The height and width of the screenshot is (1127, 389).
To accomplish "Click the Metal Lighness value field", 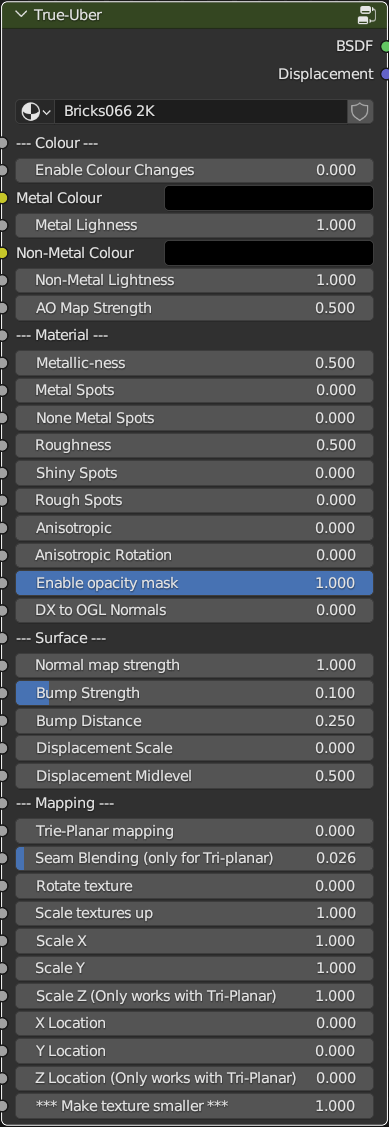I will click(x=194, y=225).
